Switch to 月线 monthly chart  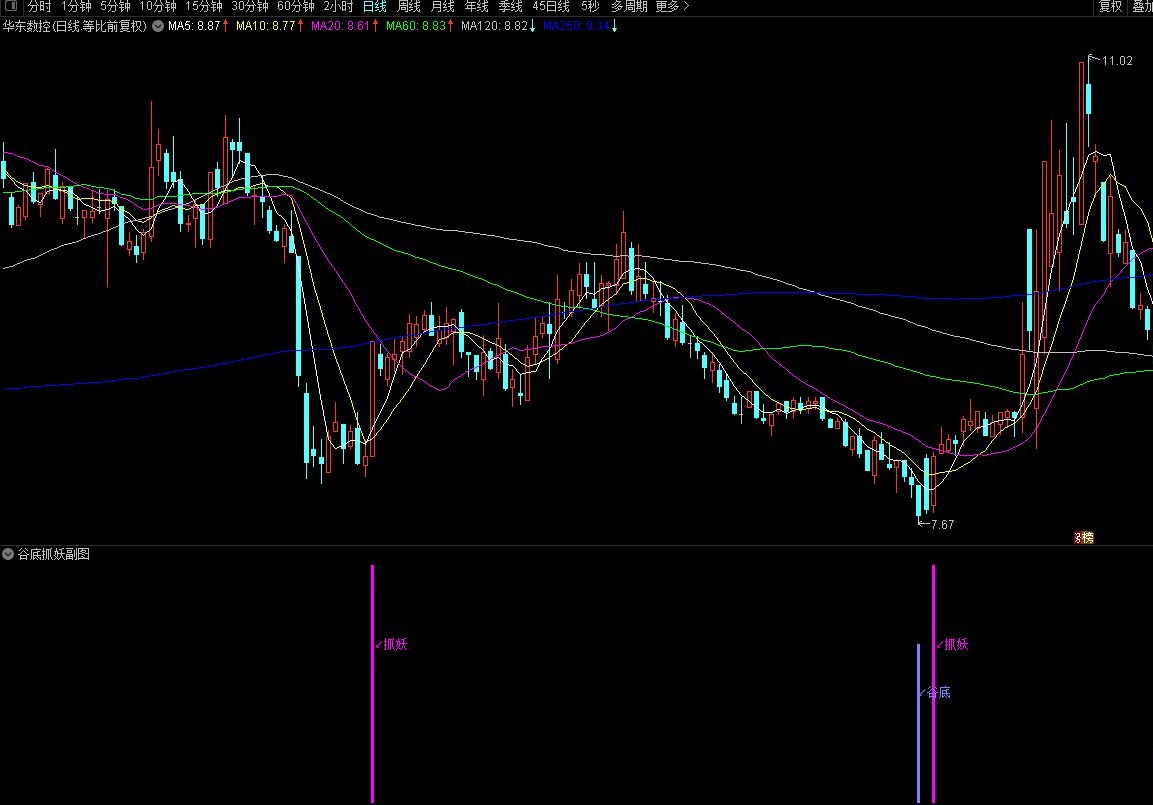click(x=443, y=7)
